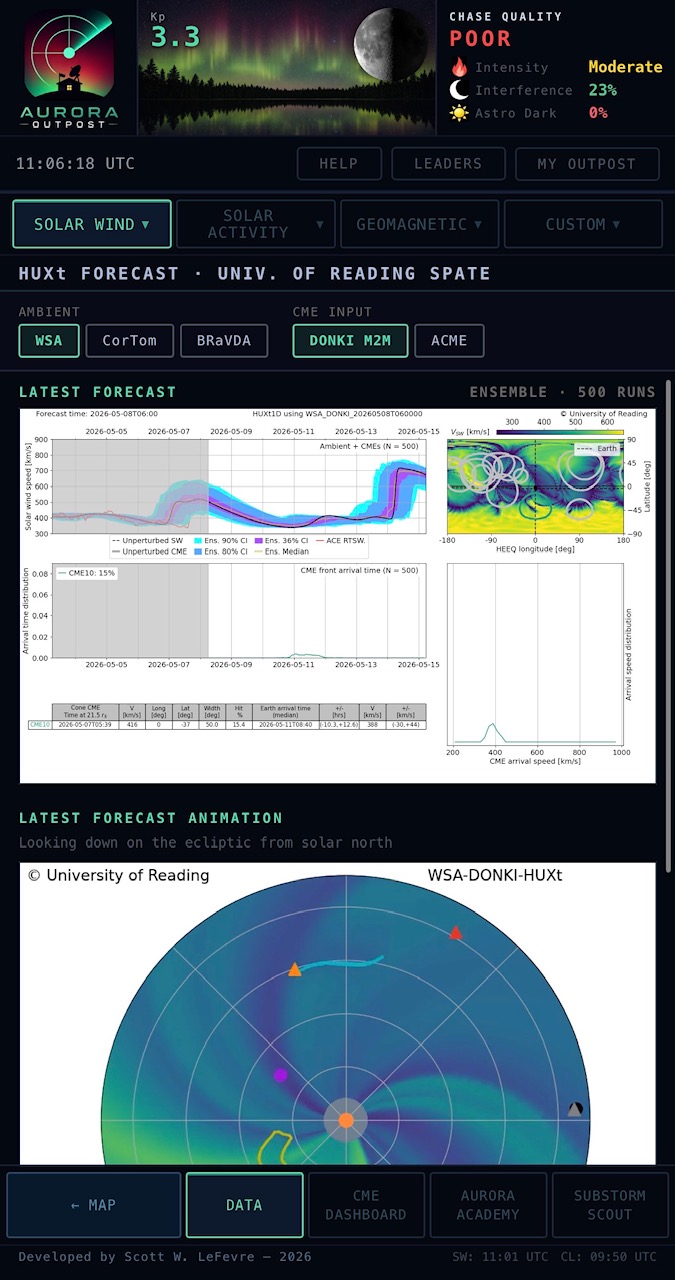Click the orange triangle marker in animation
The image size is (675, 1280).
point(294,970)
